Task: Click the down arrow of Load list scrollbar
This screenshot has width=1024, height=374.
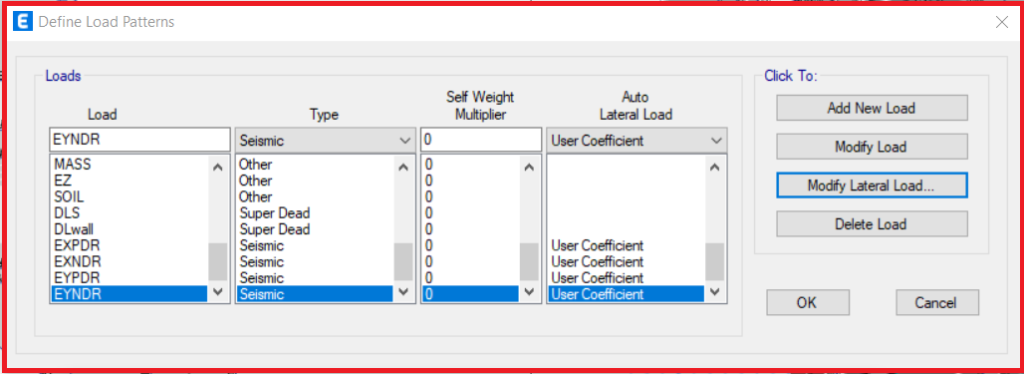Action: coord(217,292)
